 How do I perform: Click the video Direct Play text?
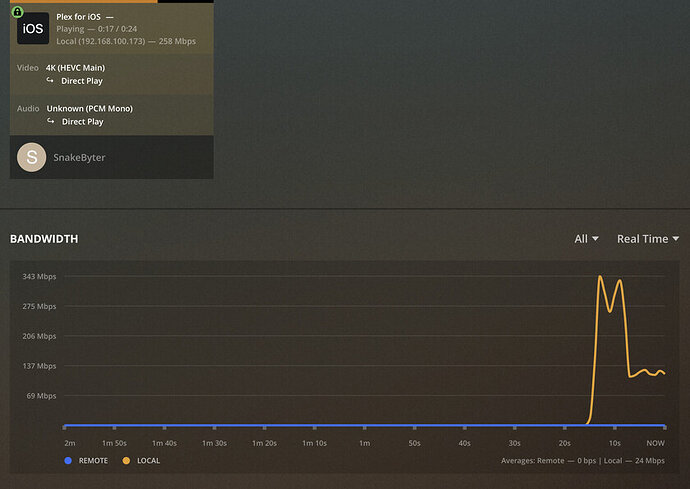82,81
